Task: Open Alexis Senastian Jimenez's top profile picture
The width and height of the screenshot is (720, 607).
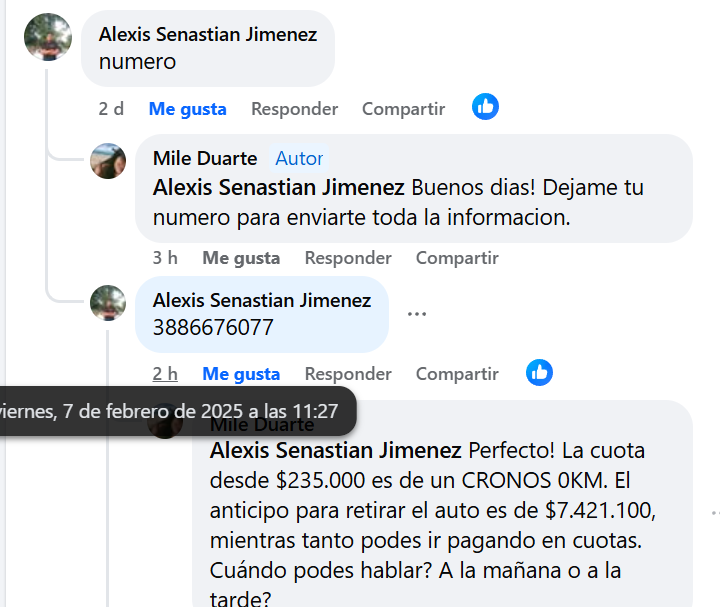Action: (x=47, y=37)
